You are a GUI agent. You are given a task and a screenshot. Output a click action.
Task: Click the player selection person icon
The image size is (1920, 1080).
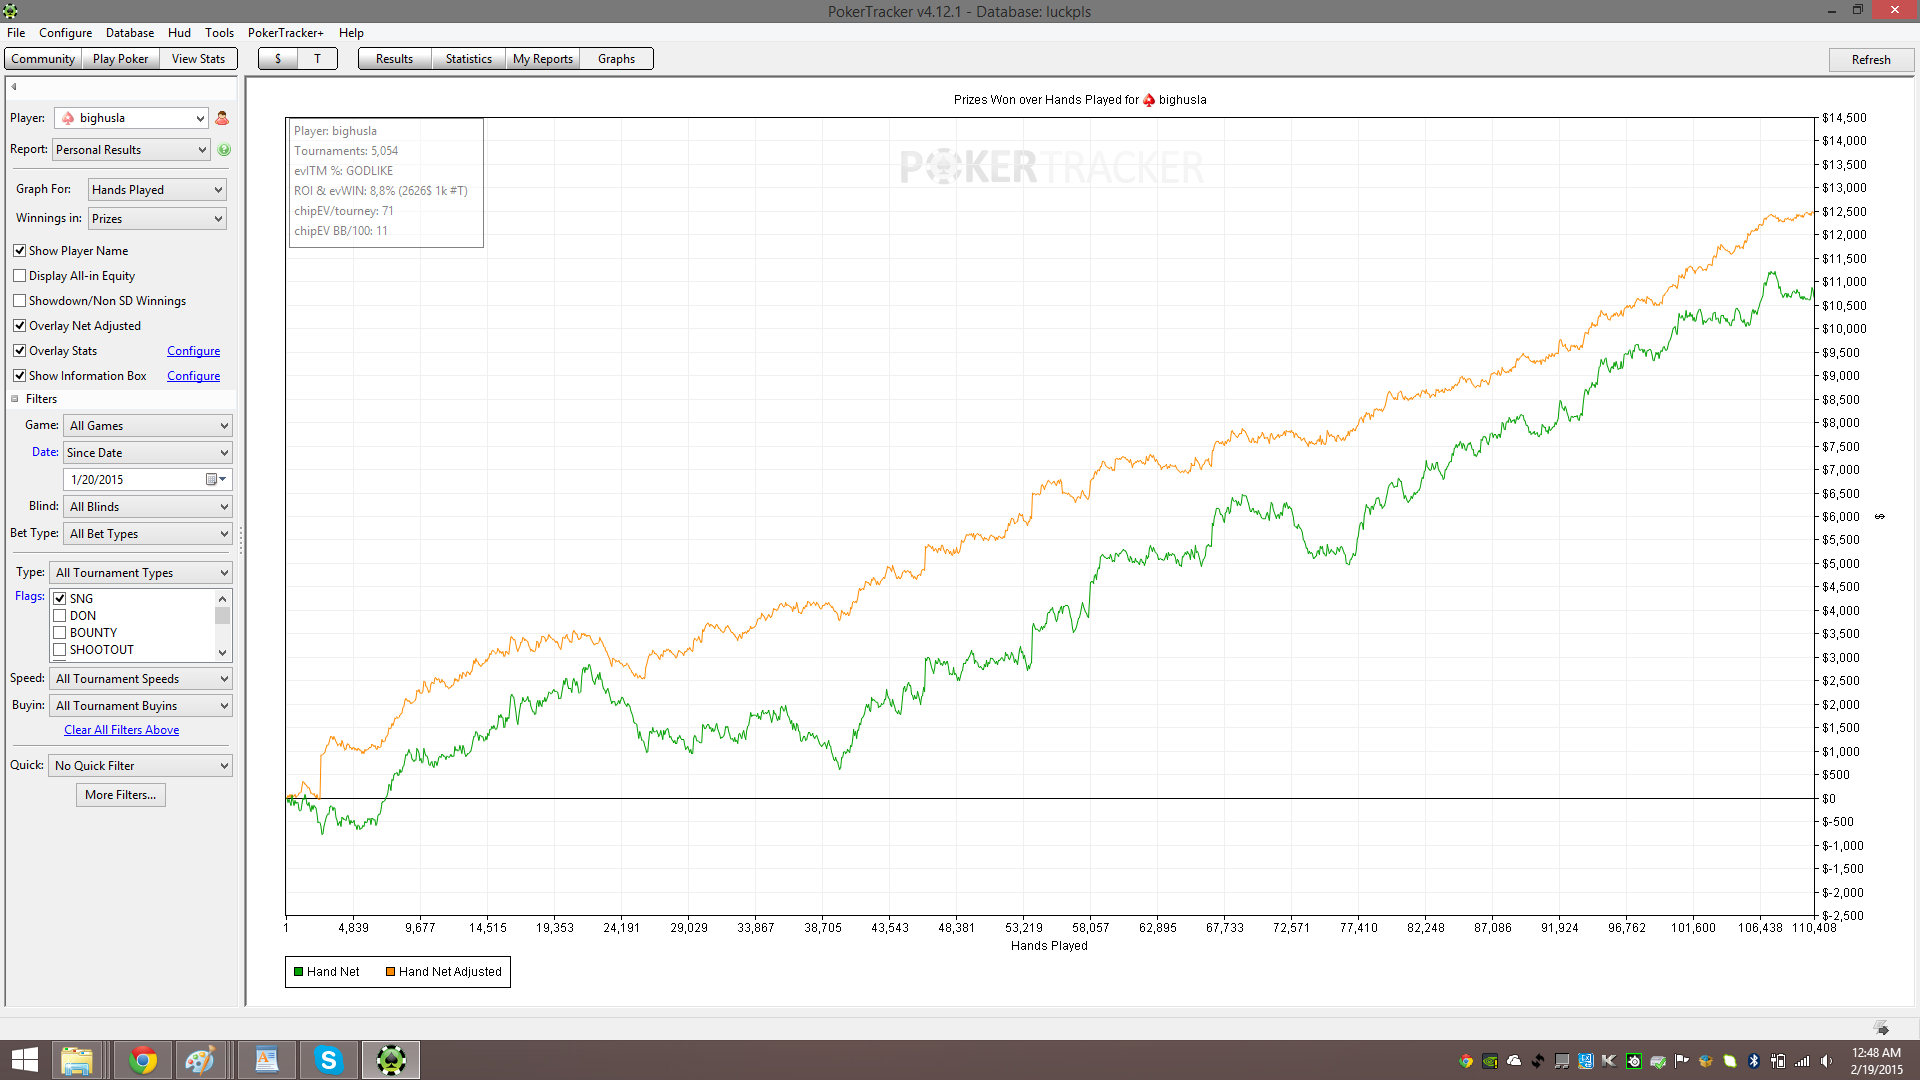[x=222, y=118]
